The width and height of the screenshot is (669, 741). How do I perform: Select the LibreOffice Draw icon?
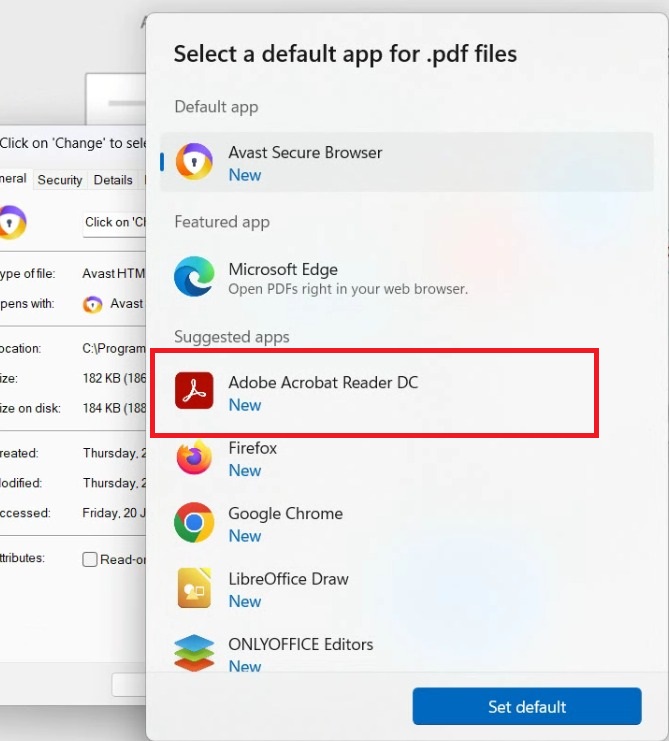tap(194, 588)
